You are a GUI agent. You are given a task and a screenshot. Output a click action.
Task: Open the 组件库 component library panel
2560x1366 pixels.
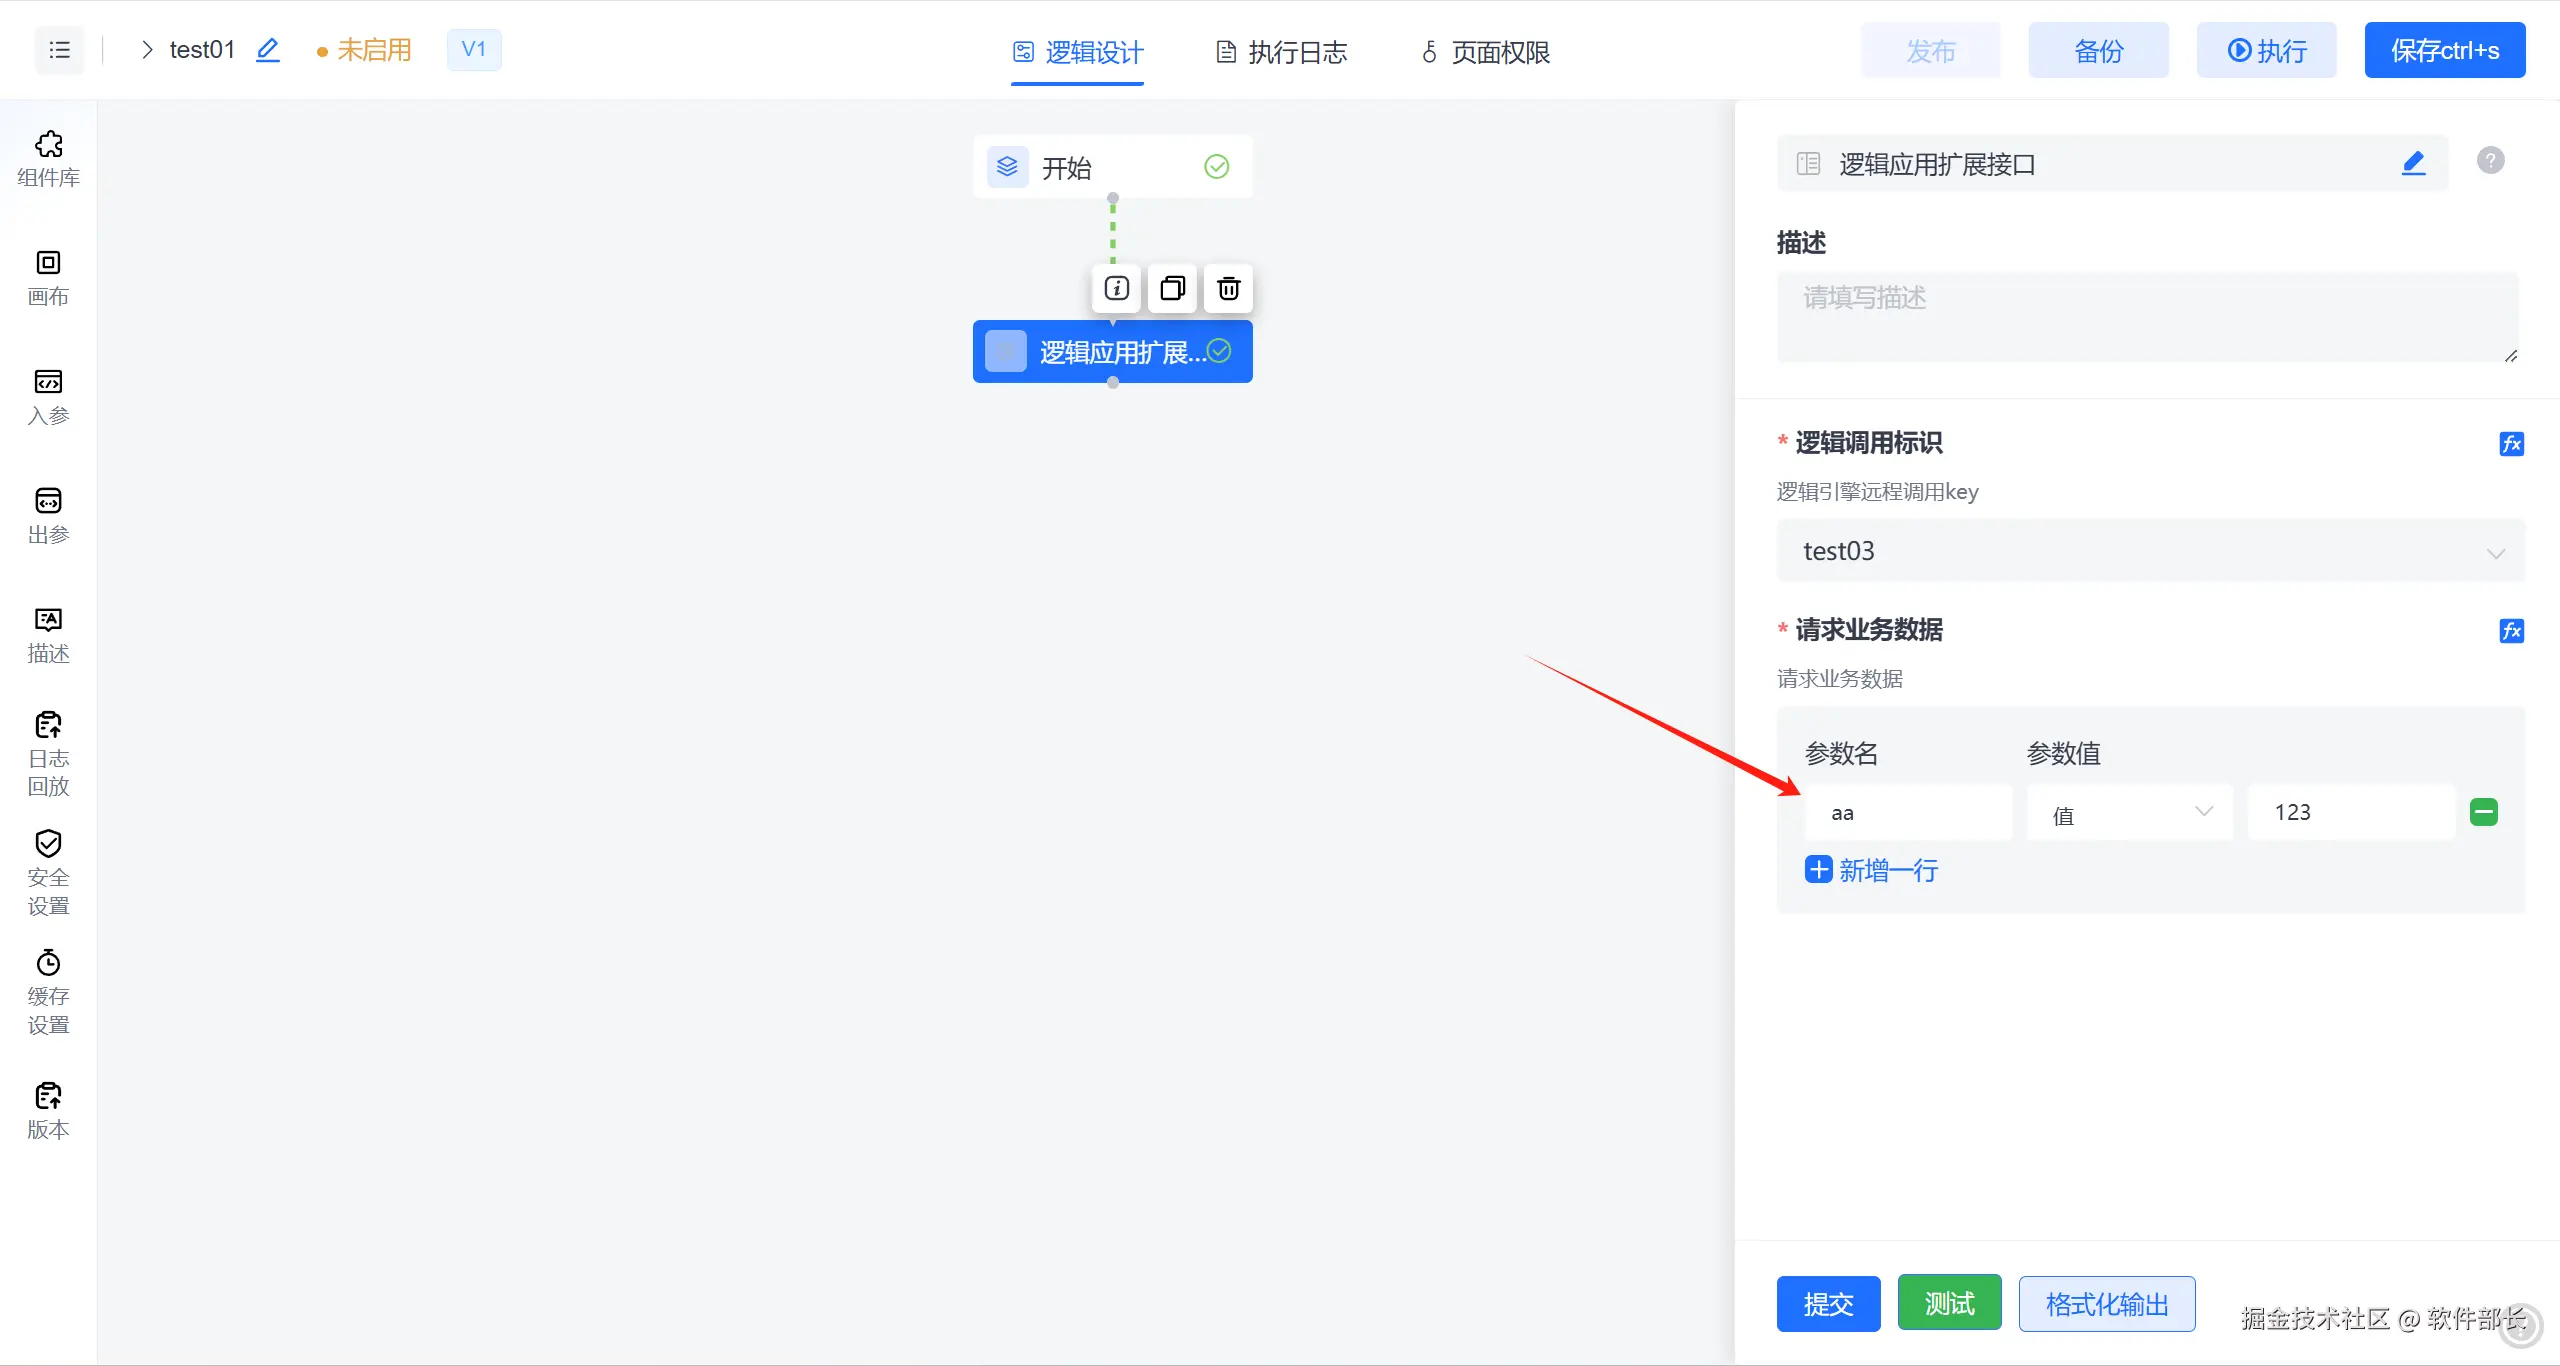[48, 158]
